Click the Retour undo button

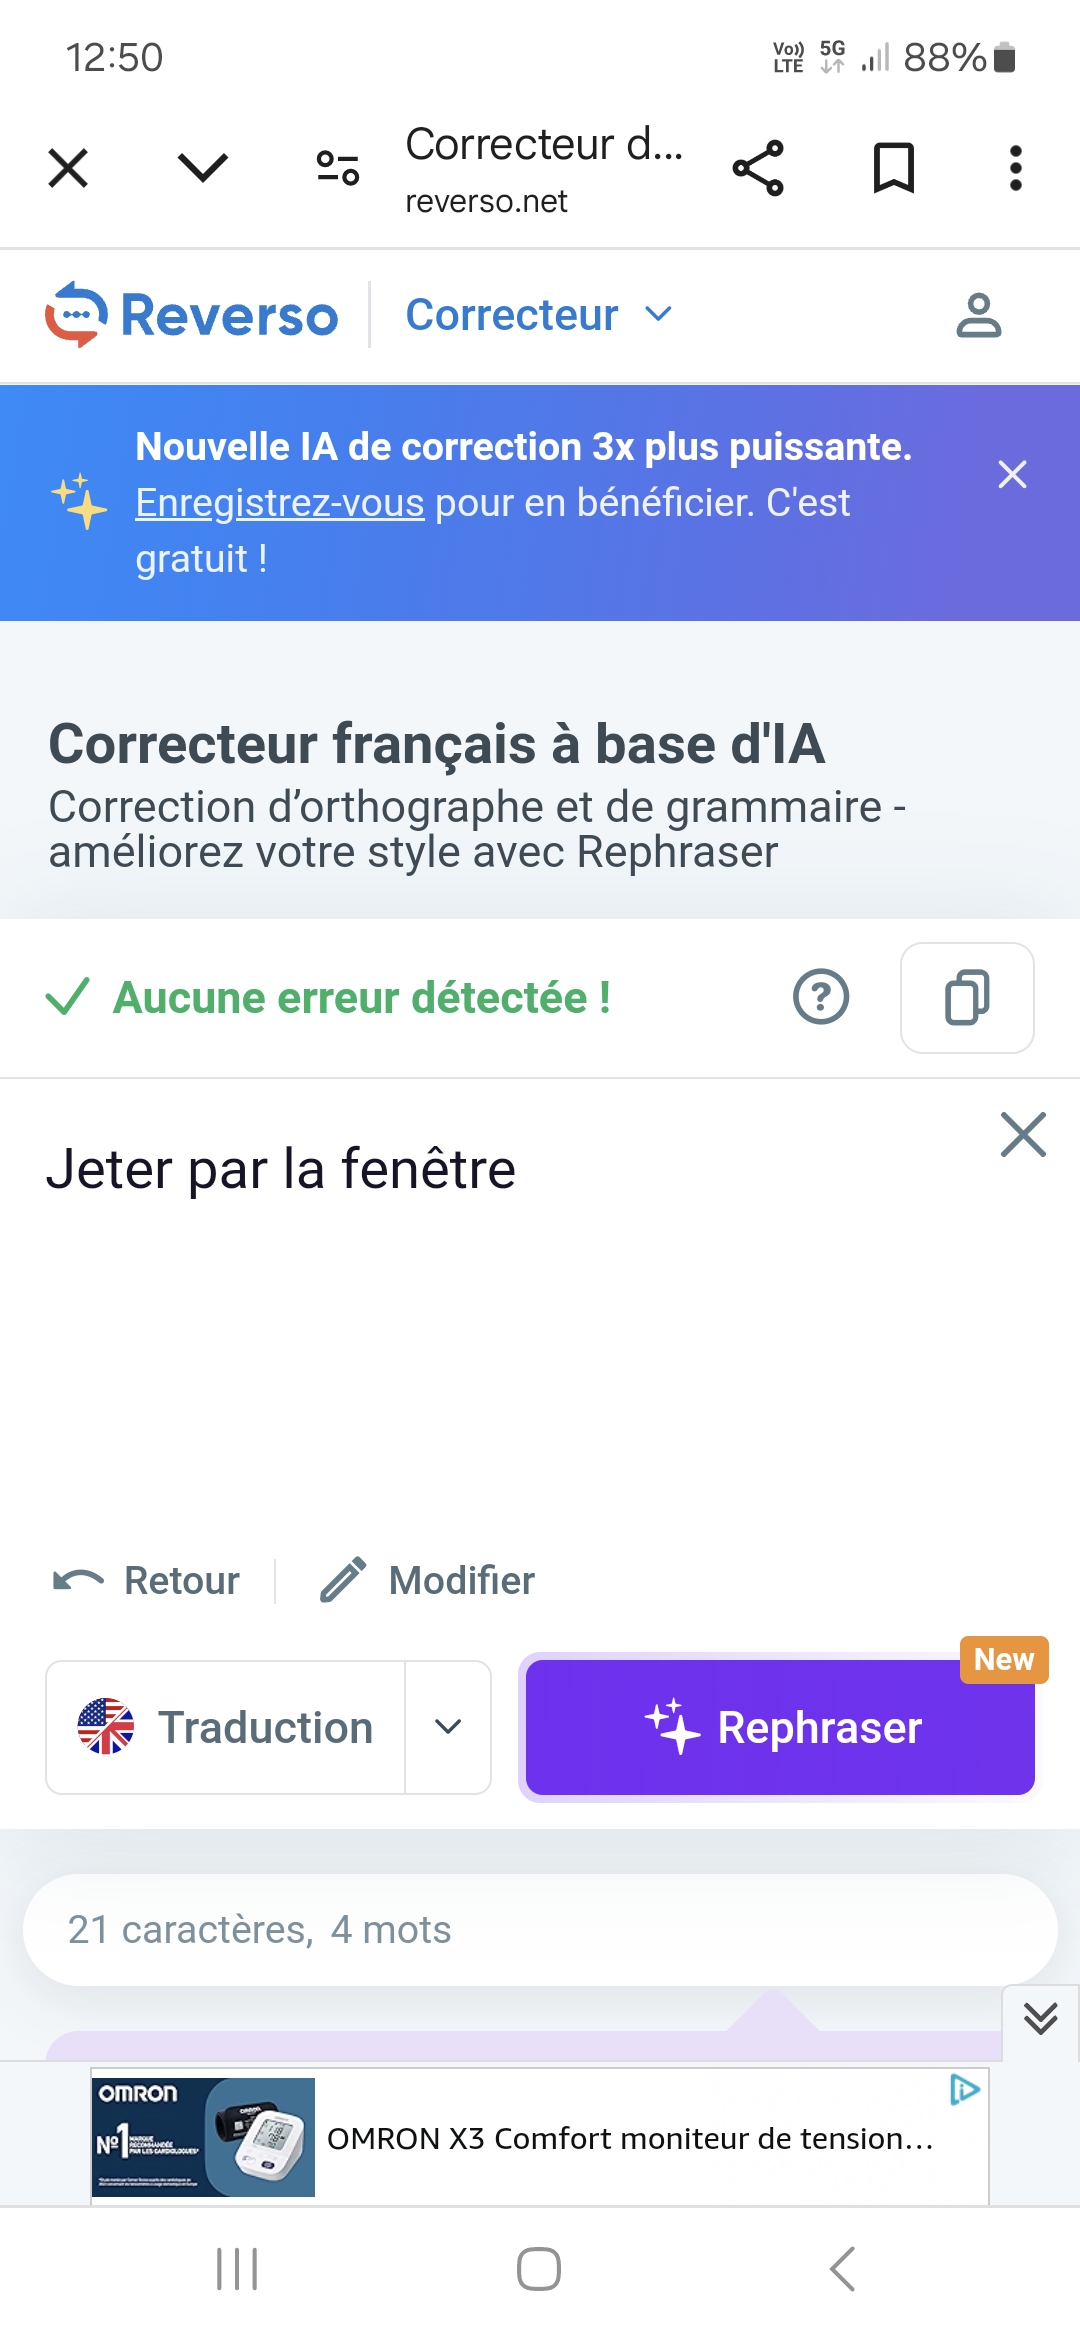pos(147,1581)
